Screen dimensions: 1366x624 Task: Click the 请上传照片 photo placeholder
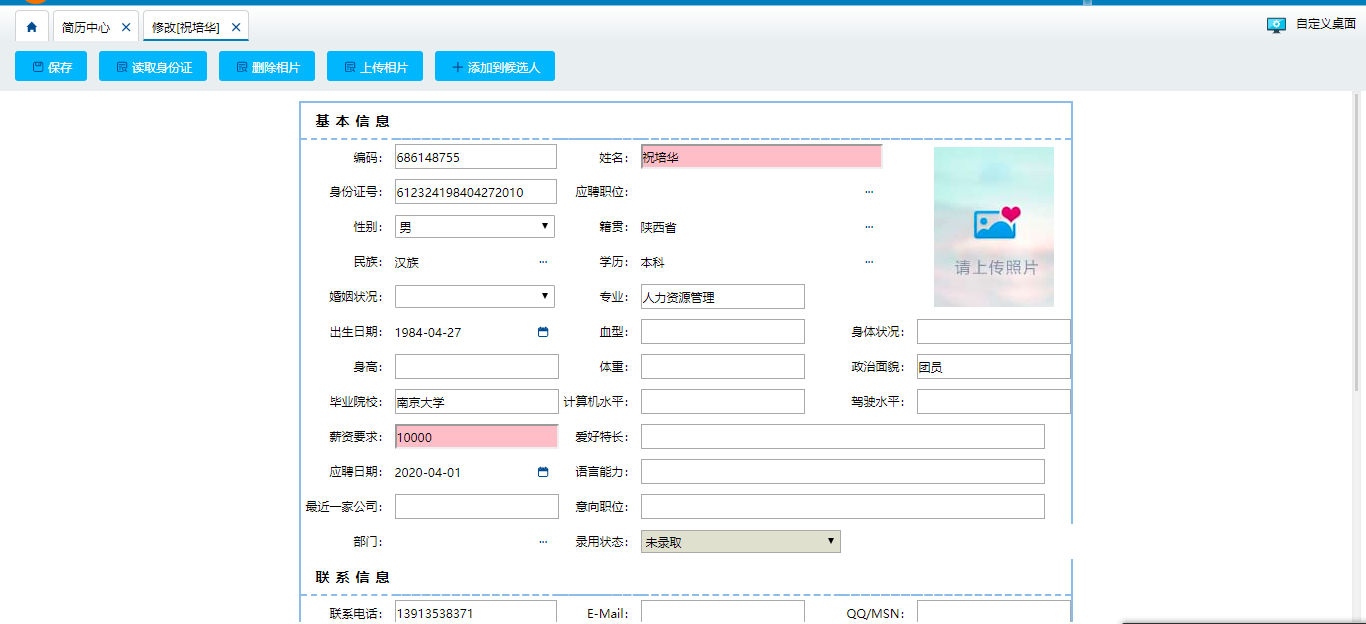click(994, 227)
